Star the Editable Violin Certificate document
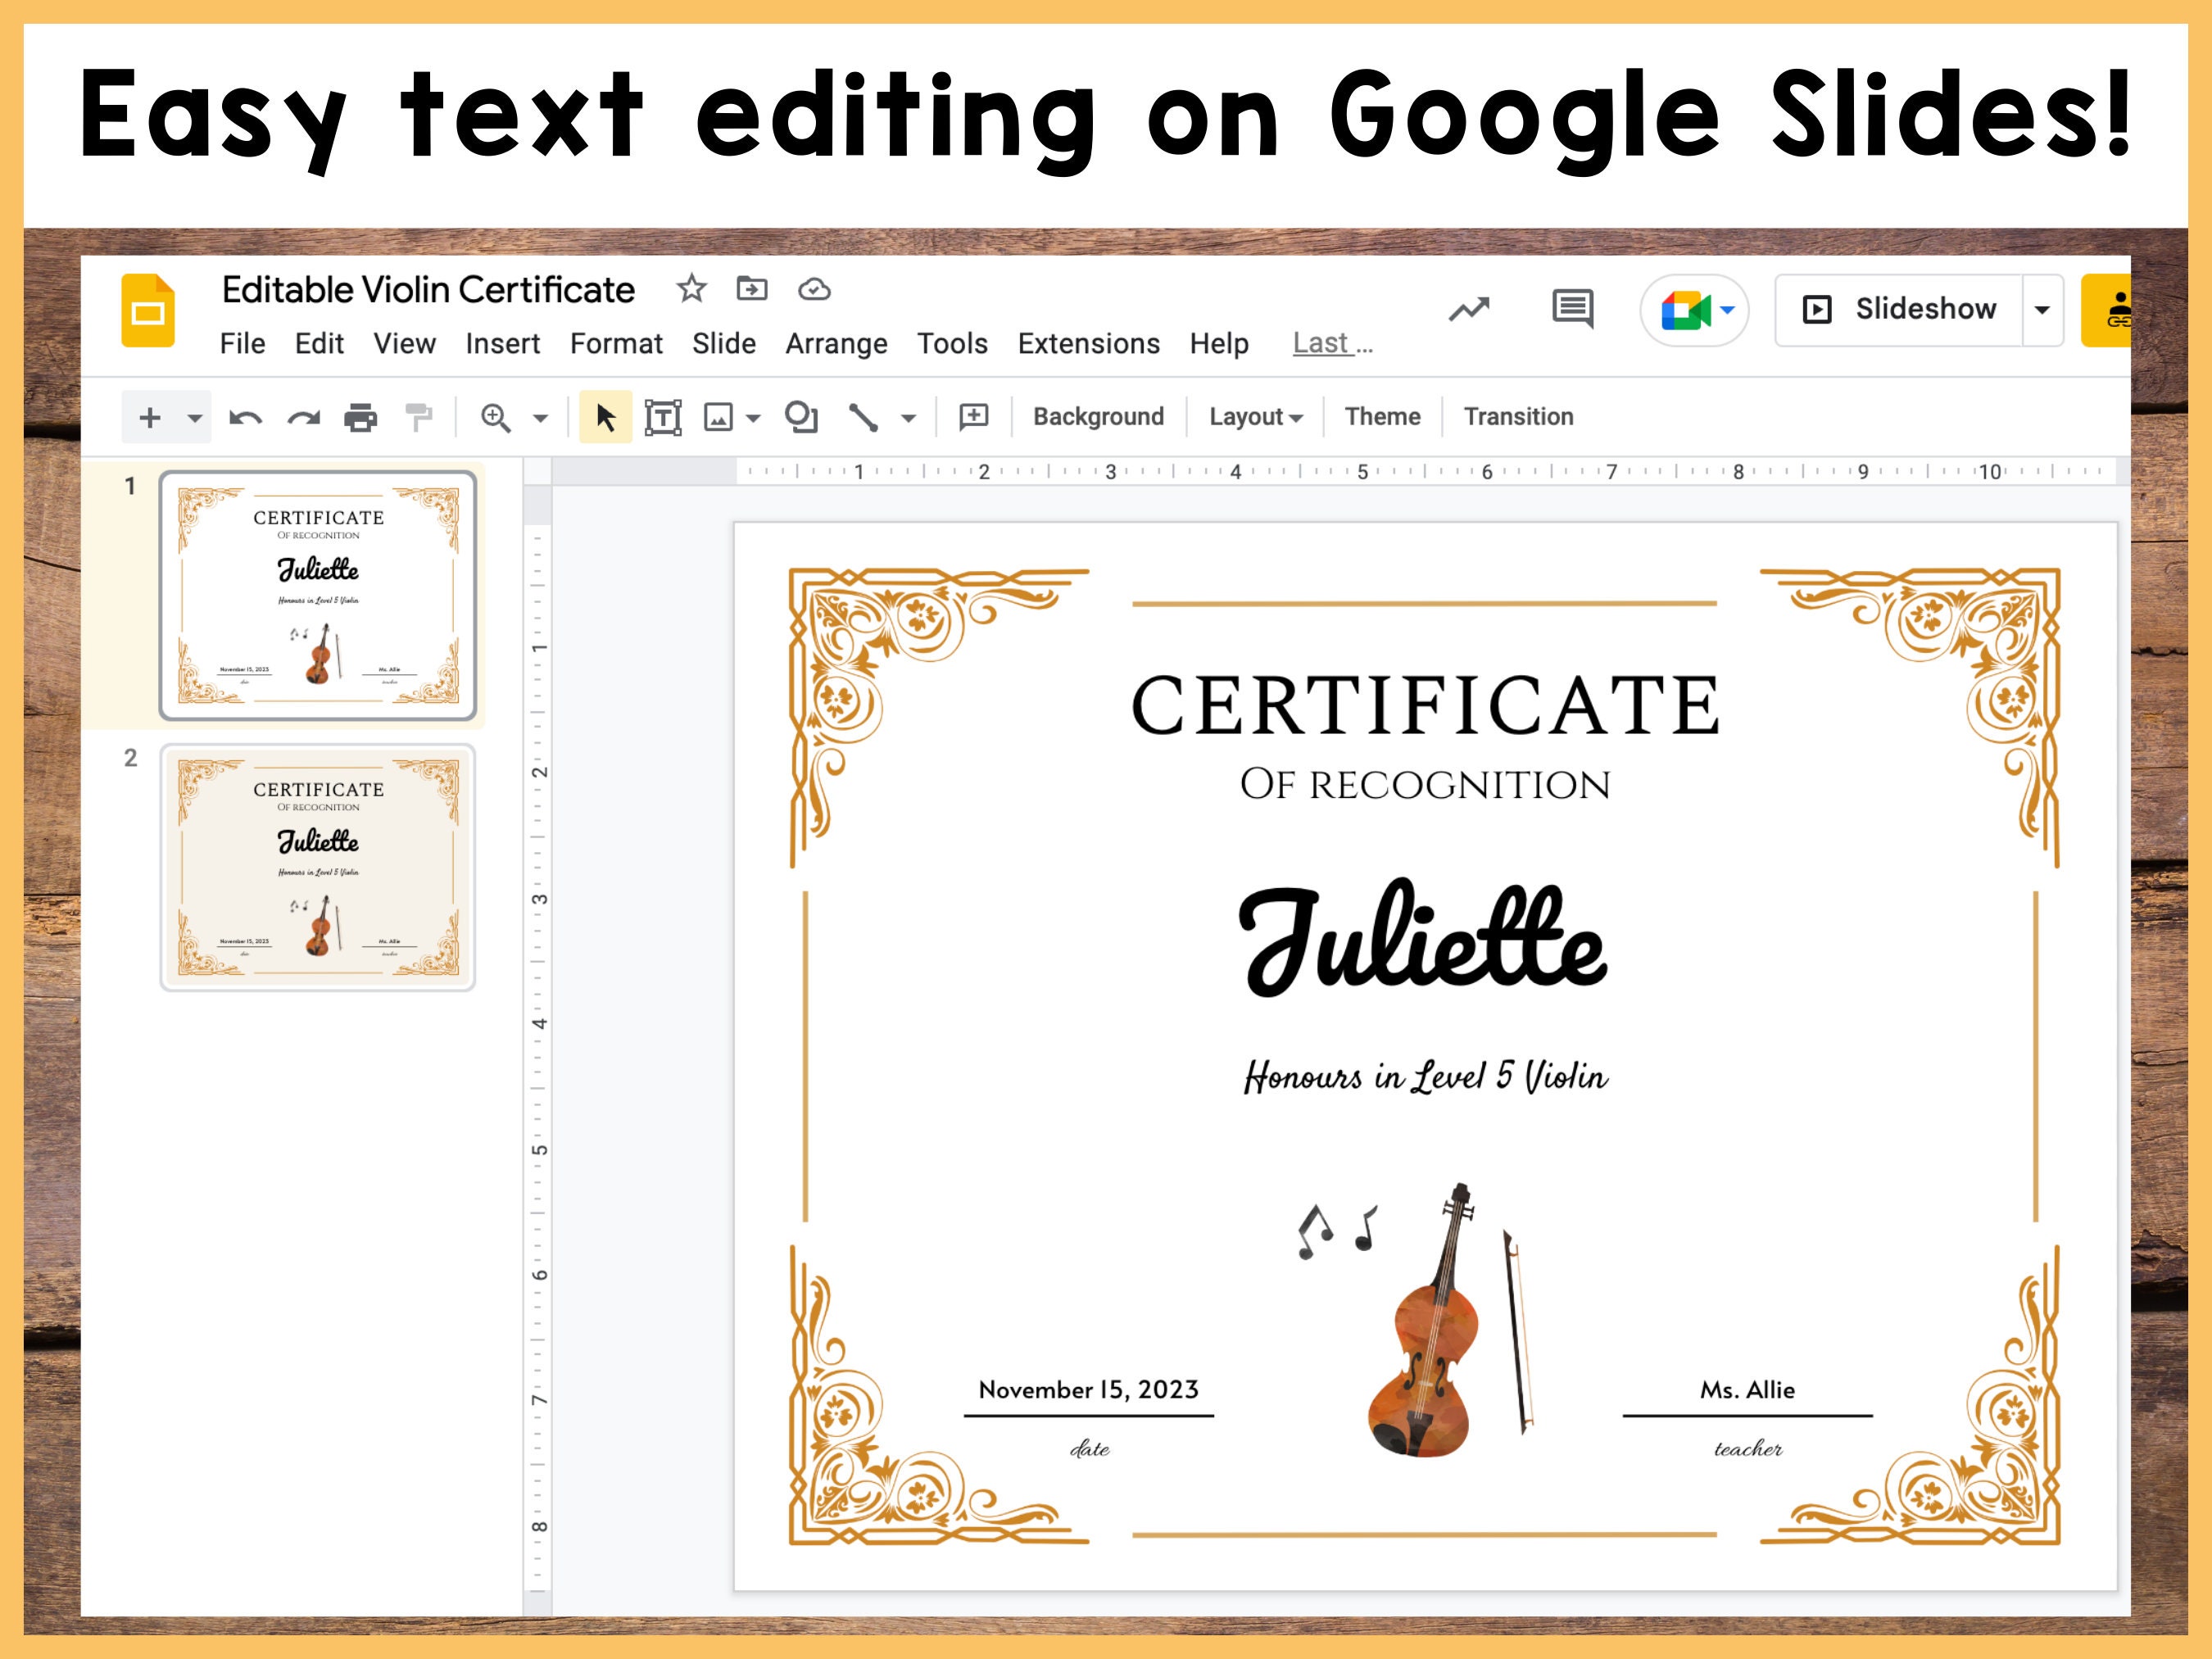The width and height of the screenshot is (2212, 1659). point(691,289)
